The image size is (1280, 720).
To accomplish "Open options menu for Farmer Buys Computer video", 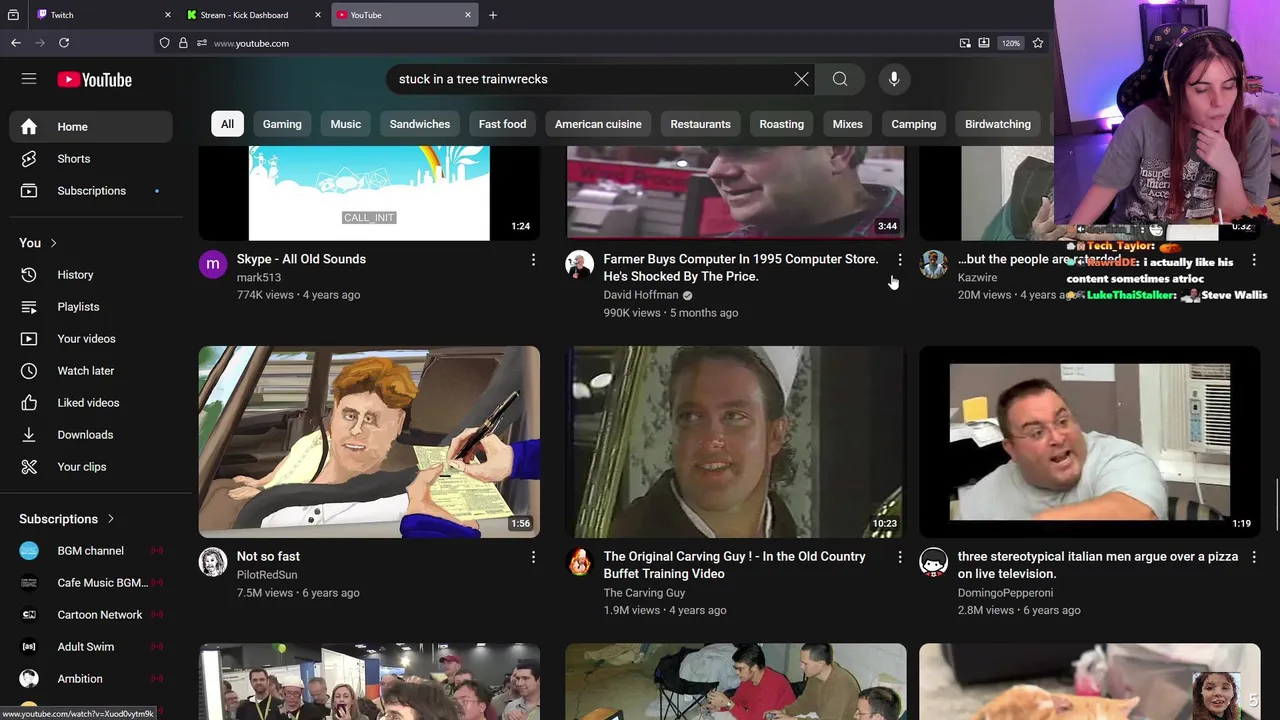I will click(900, 260).
